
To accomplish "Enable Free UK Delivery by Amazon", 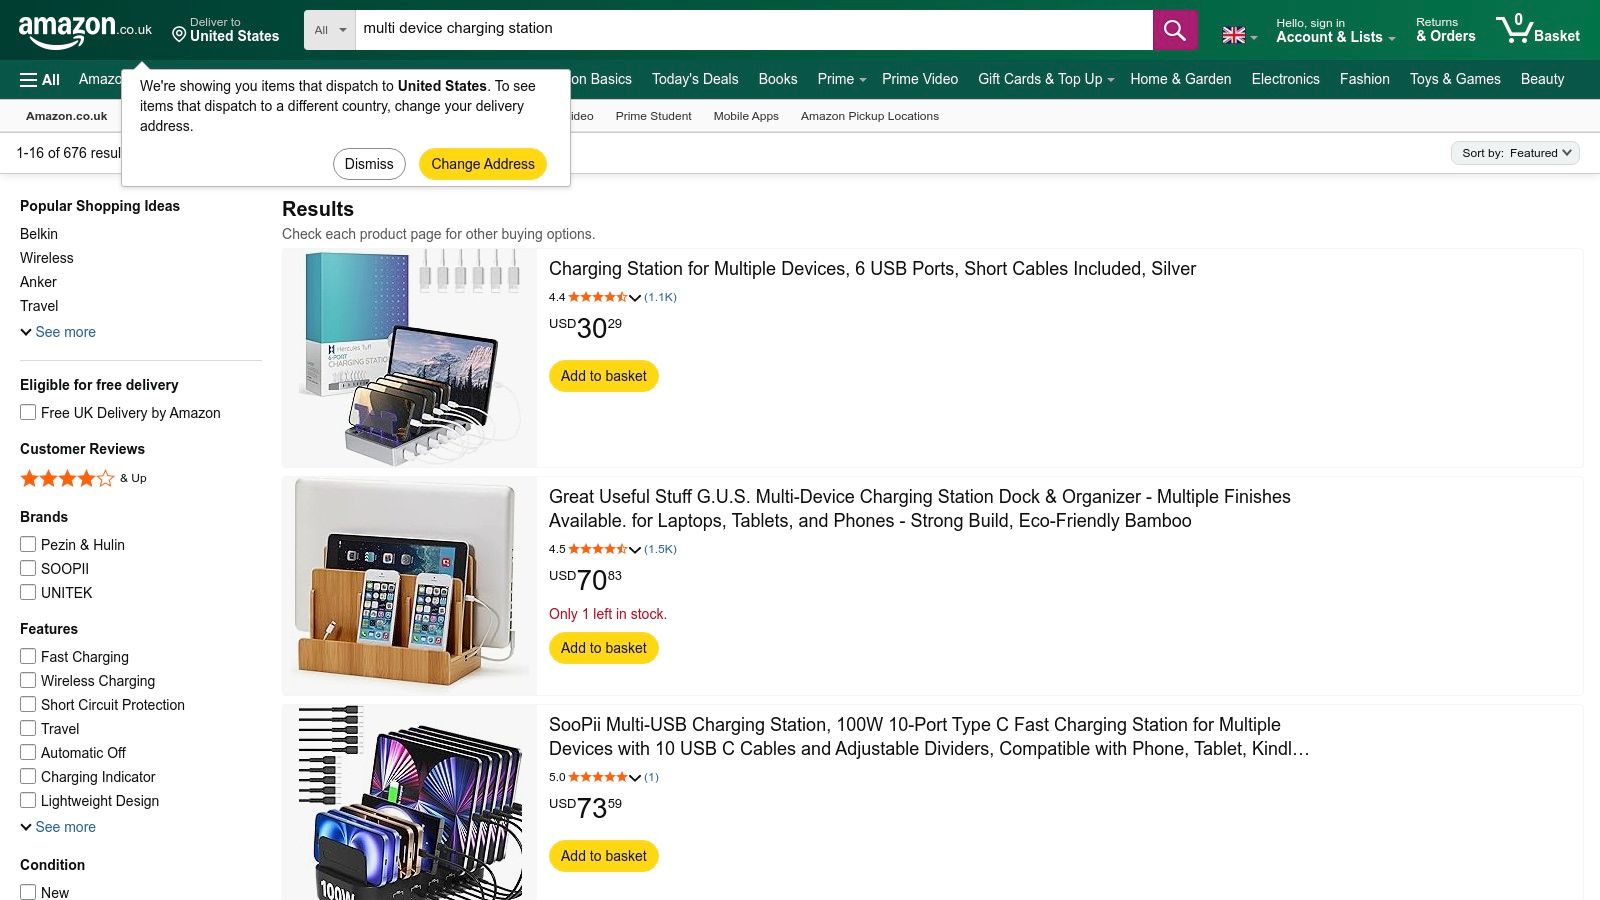I will pos(27,411).
